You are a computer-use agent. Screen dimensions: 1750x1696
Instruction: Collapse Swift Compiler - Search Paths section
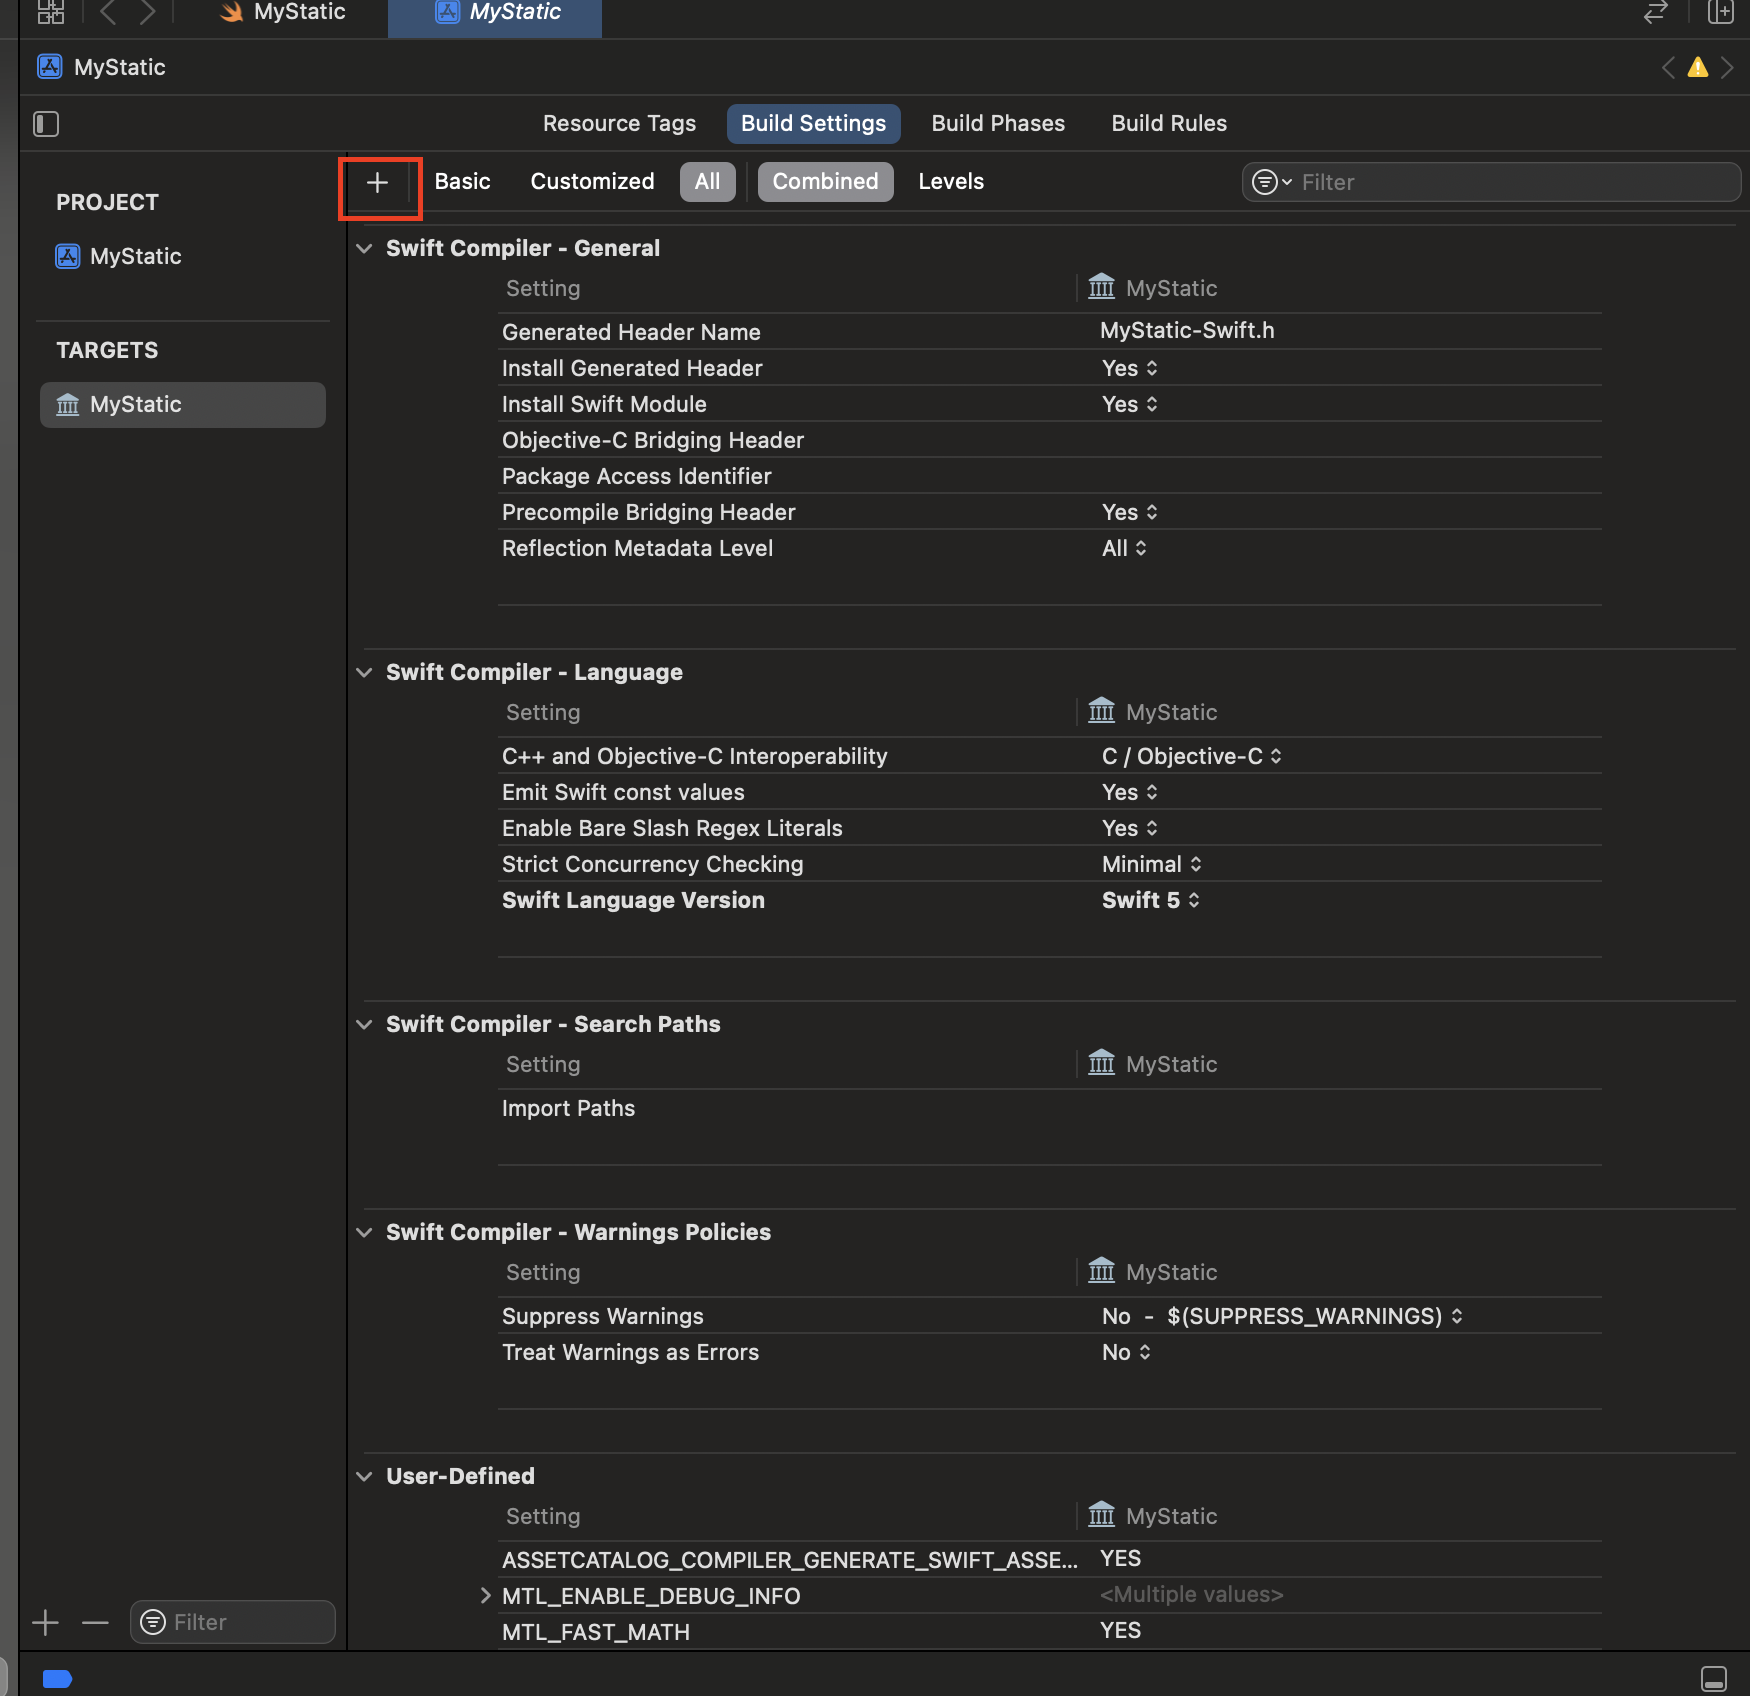[364, 1024]
